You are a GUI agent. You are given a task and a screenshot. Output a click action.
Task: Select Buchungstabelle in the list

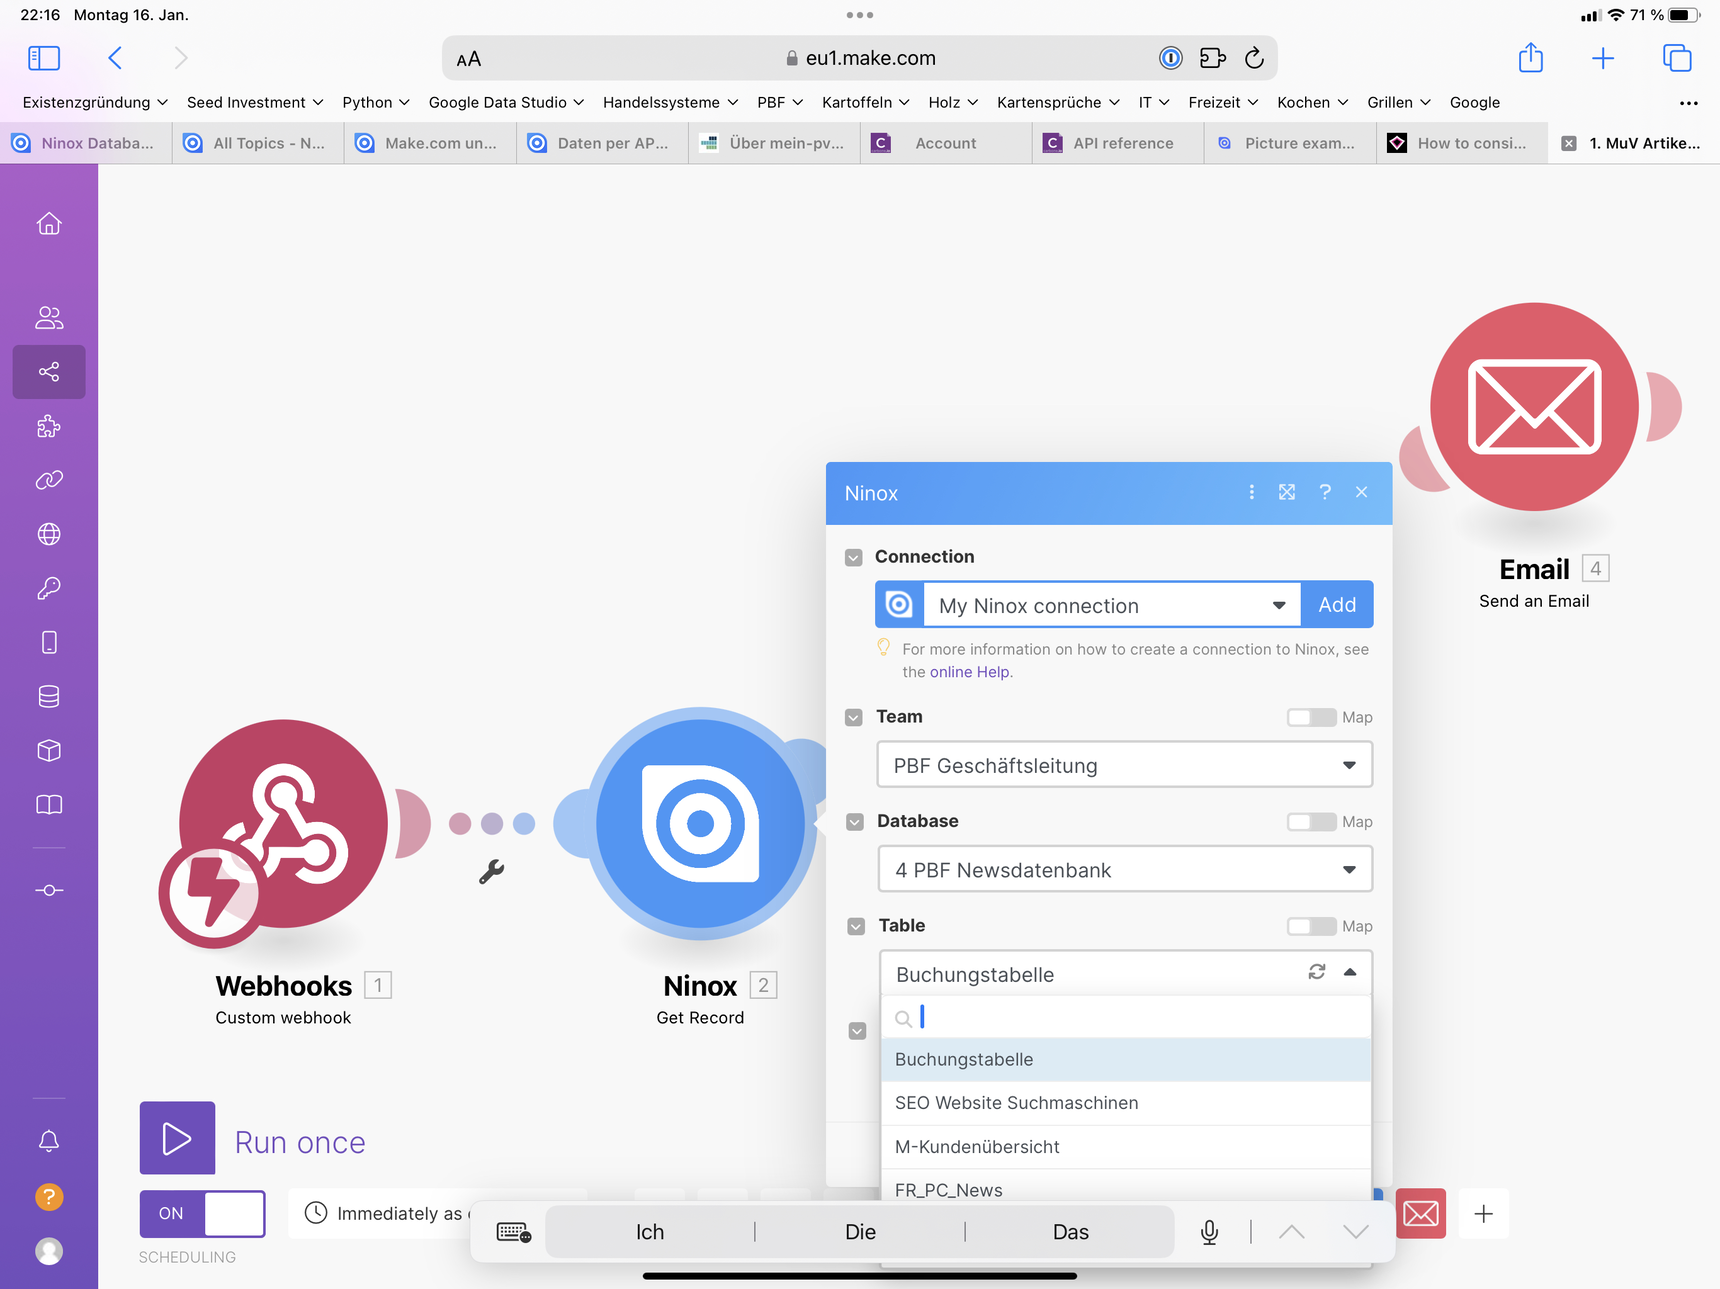tap(1125, 1059)
